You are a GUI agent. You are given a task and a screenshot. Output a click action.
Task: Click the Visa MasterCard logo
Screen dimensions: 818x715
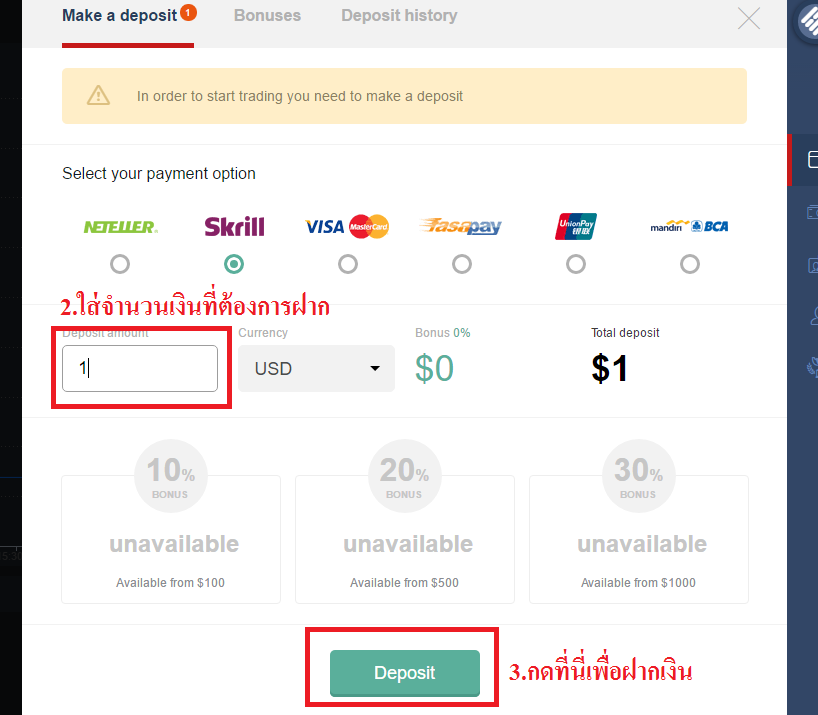pyautogui.click(x=347, y=226)
